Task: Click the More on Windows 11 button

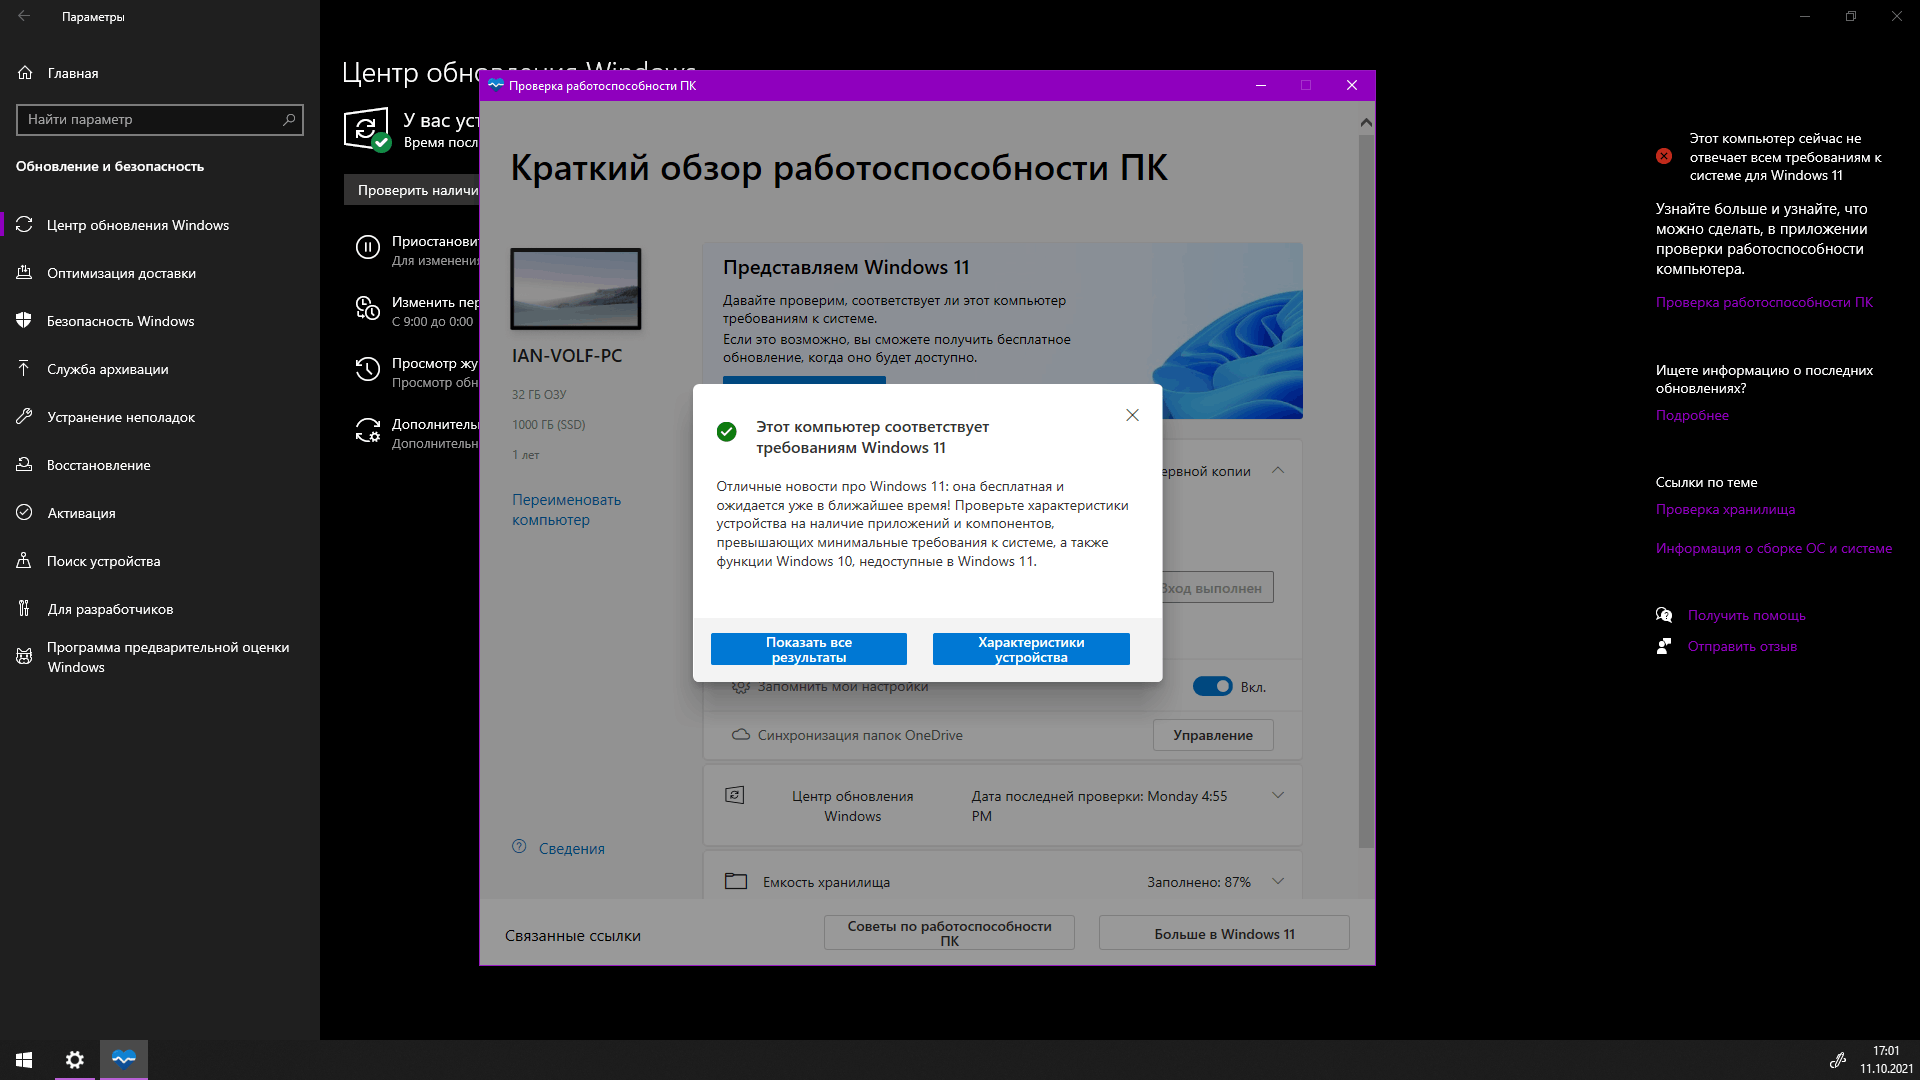Action: (x=1224, y=933)
